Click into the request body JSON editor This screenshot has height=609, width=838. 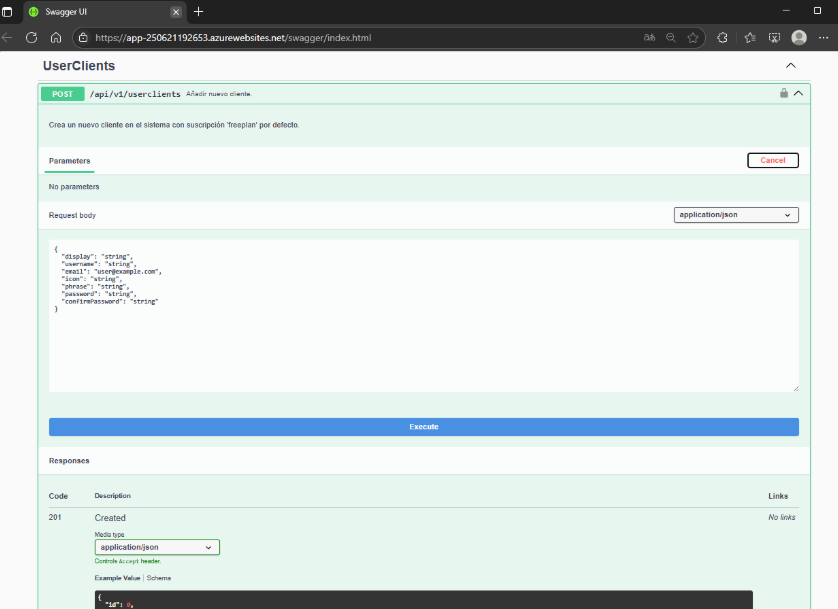point(424,316)
